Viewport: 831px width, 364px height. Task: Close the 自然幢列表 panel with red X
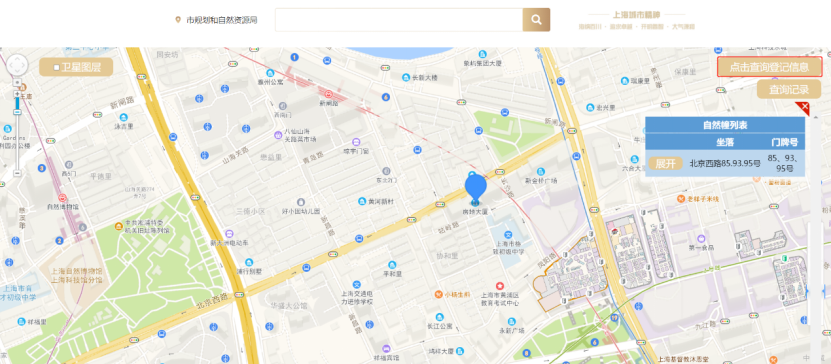tap(804, 108)
